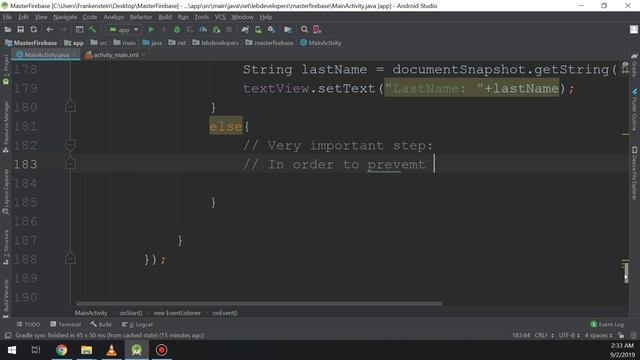Open Task View on the taskbar
The width and height of the screenshot is (640, 360).
[x=36, y=350]
